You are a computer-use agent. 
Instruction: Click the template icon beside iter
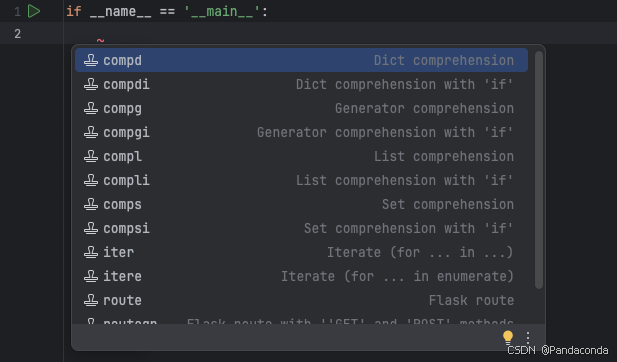click(91, 252)
